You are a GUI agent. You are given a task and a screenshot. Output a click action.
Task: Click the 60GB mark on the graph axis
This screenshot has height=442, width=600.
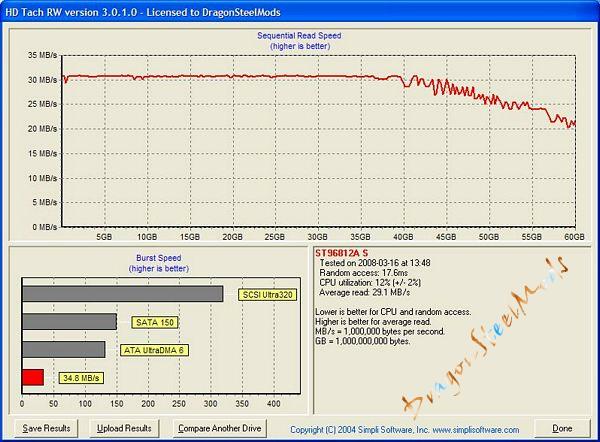574,237
